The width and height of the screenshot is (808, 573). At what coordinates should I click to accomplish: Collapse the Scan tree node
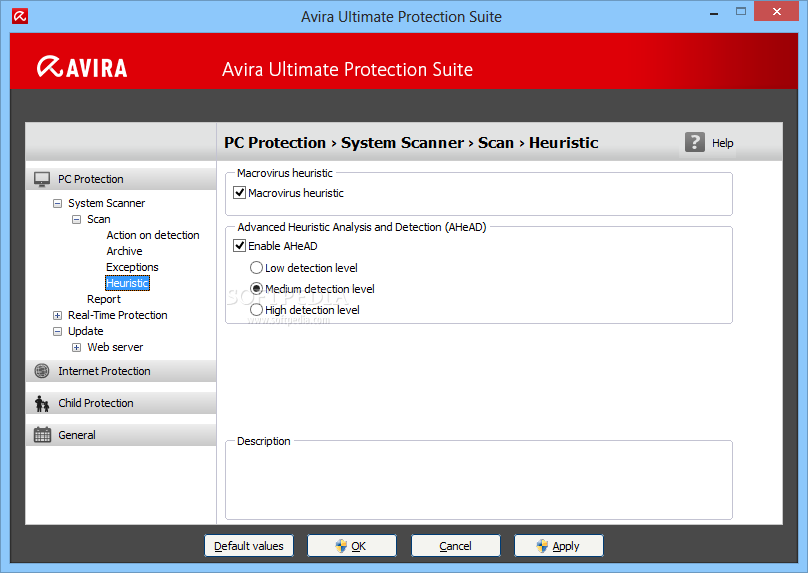(x=76, y=220)
